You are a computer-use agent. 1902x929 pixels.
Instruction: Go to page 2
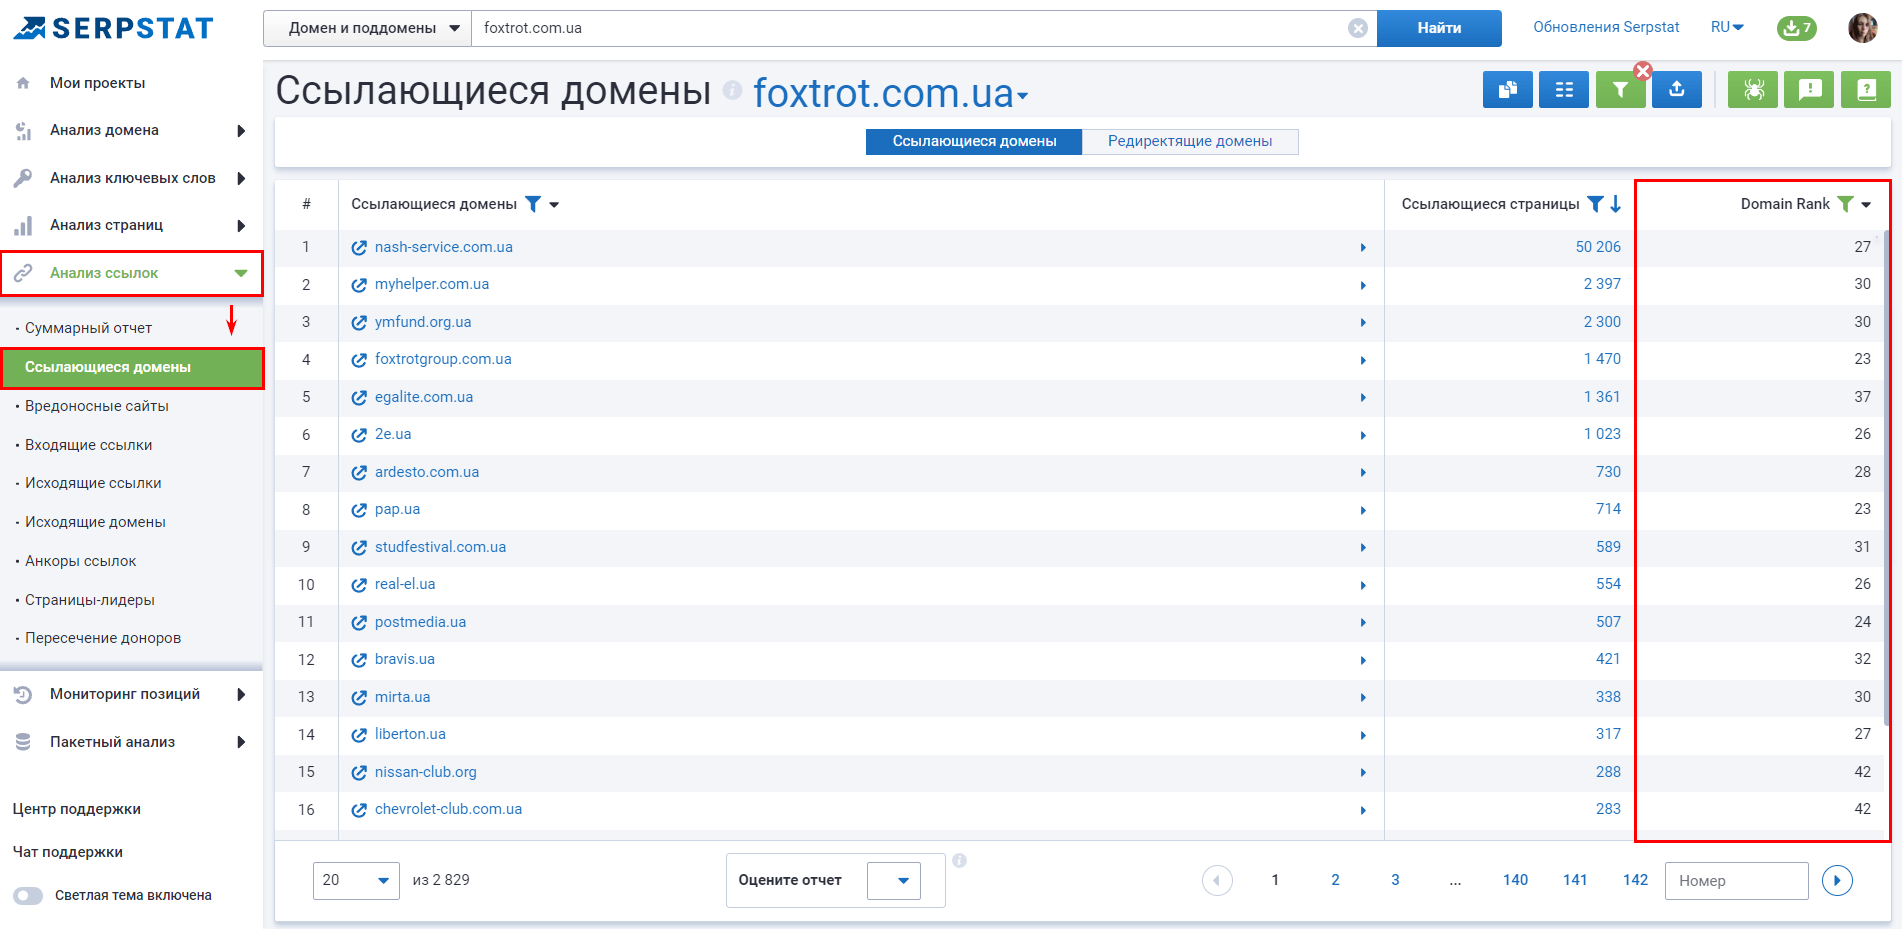(x=1335, y=880)
